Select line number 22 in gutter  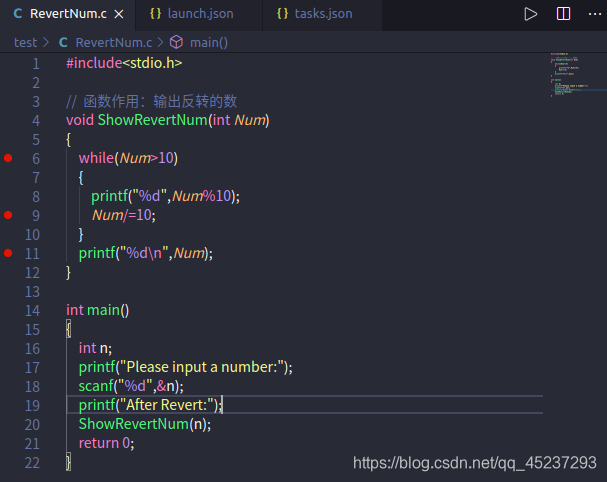point(32,463)
